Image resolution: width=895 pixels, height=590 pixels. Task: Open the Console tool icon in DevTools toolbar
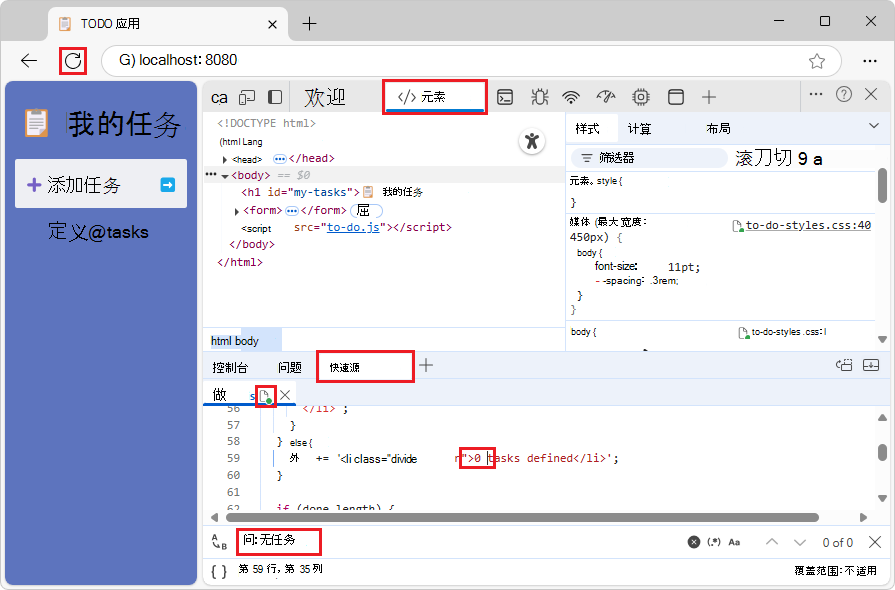click(x=506, y=97)
